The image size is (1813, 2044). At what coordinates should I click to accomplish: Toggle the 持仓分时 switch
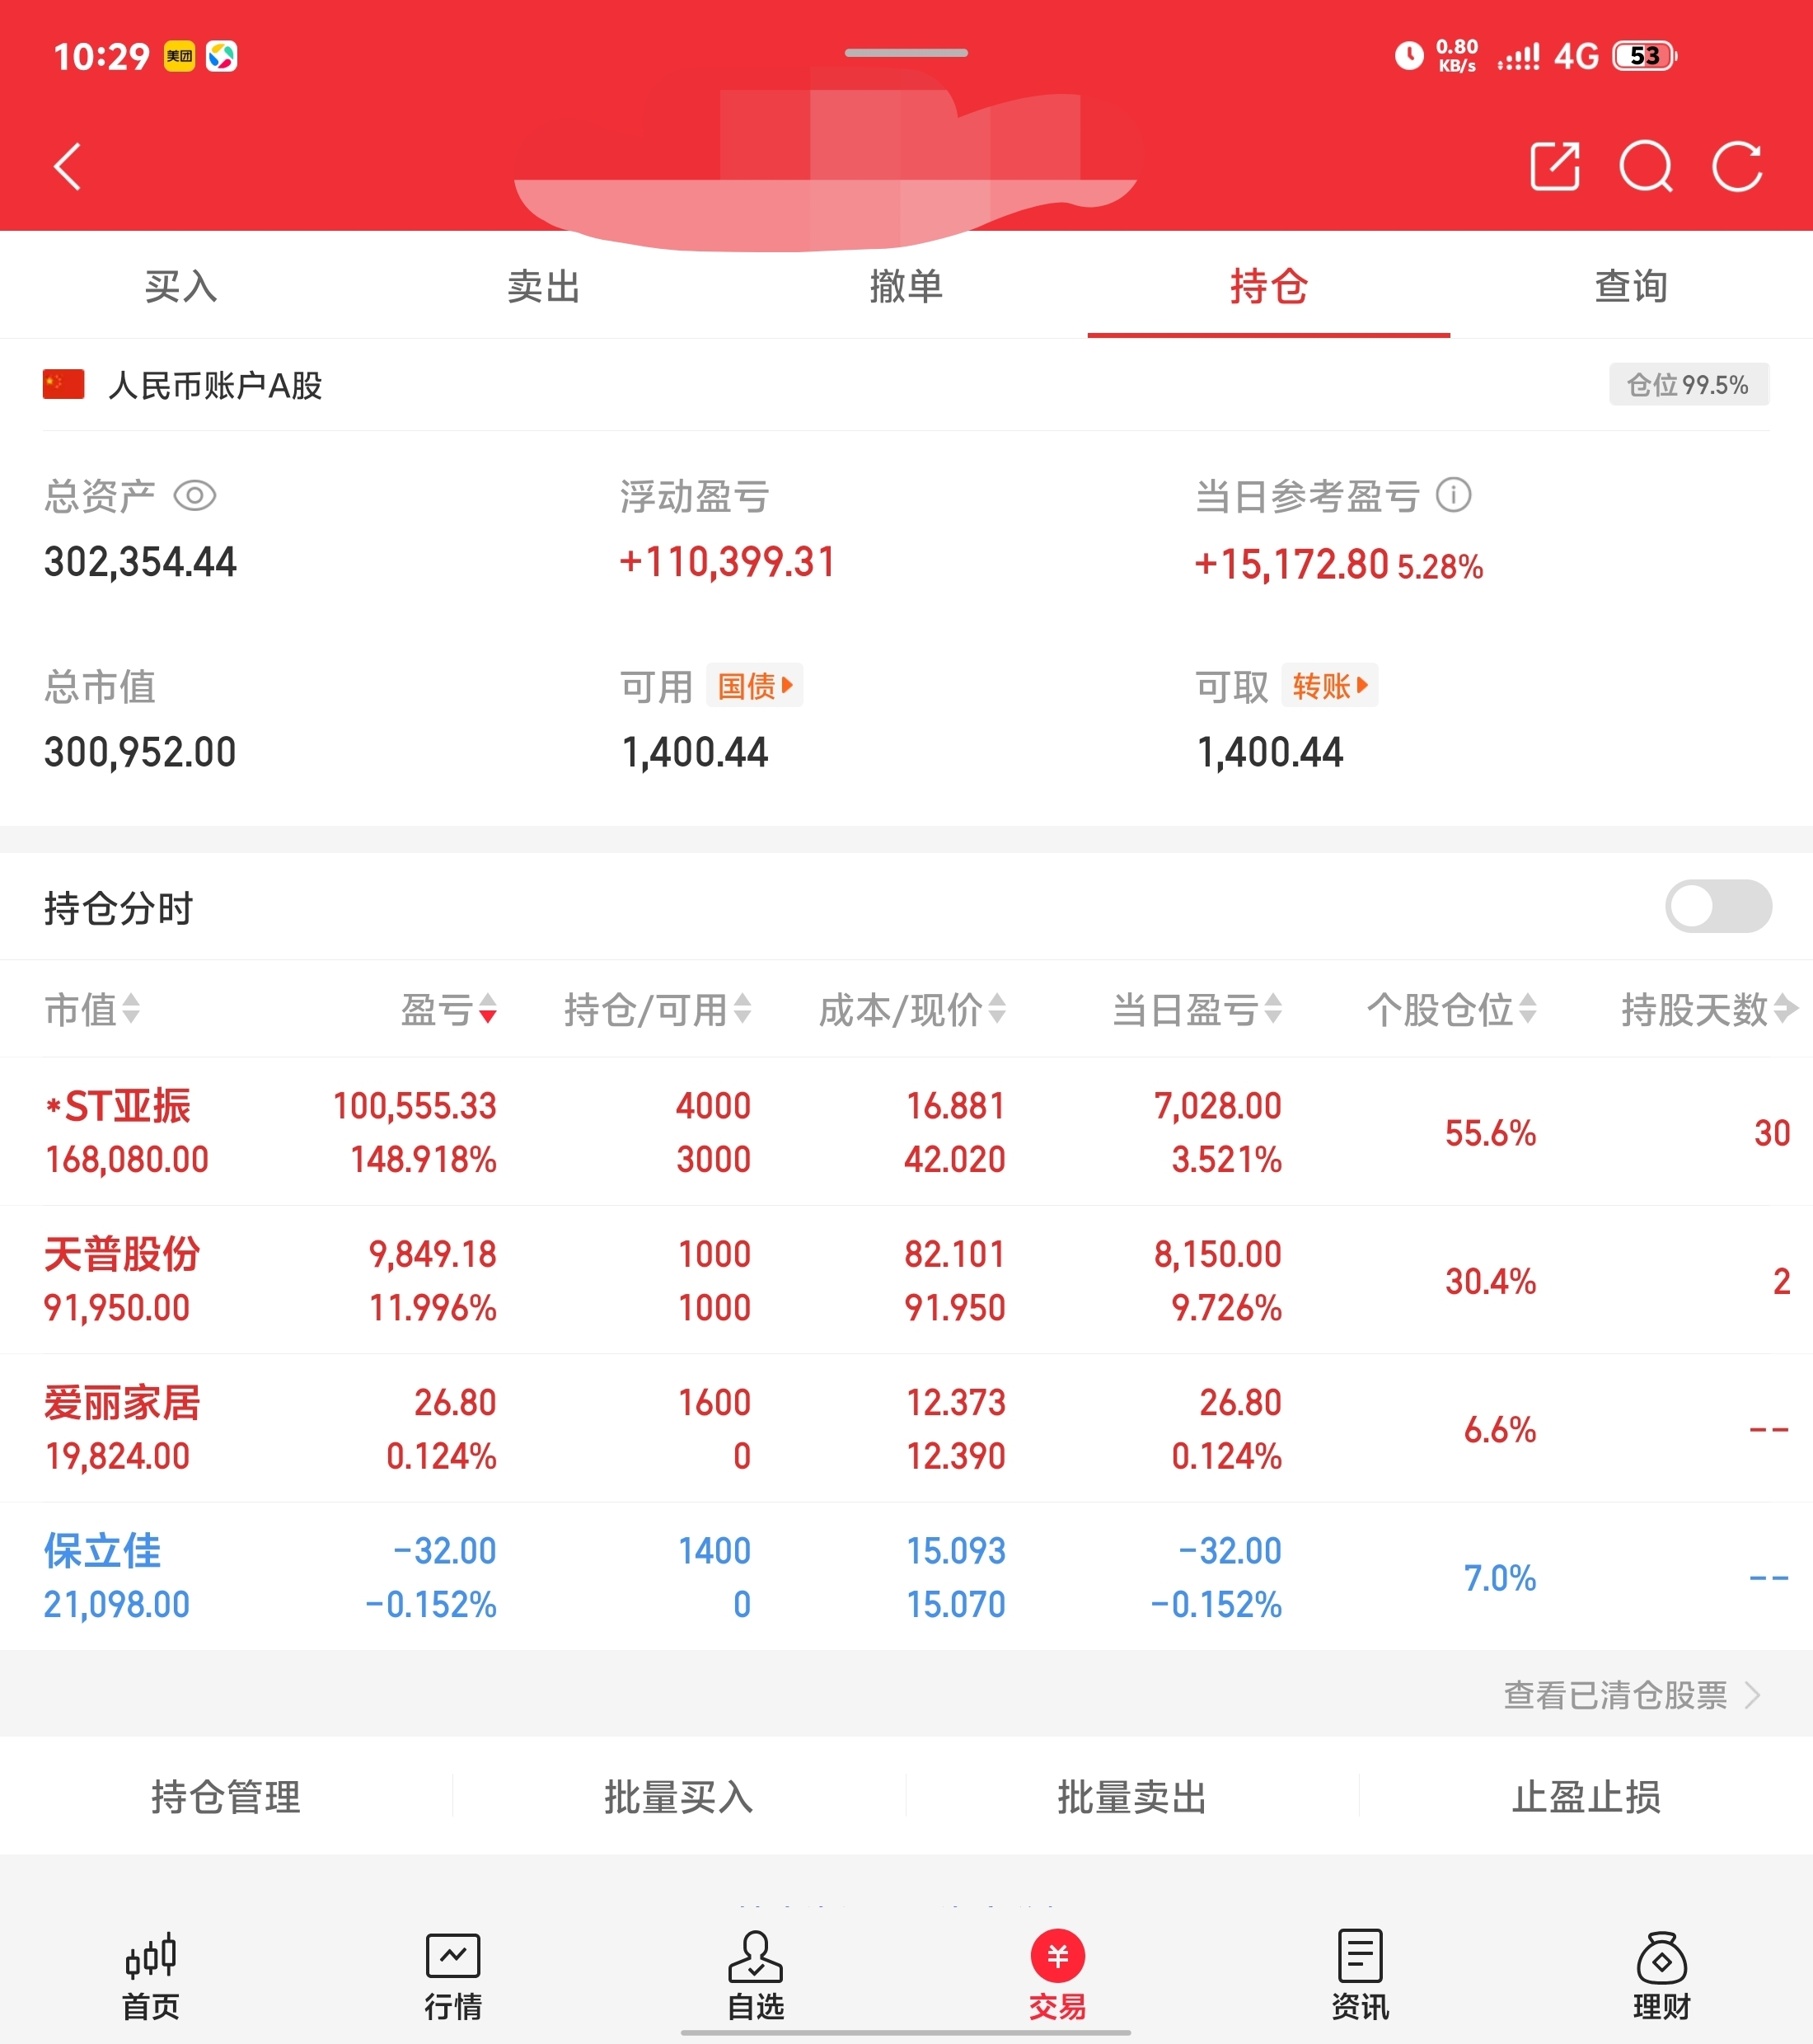point(1717,906)
